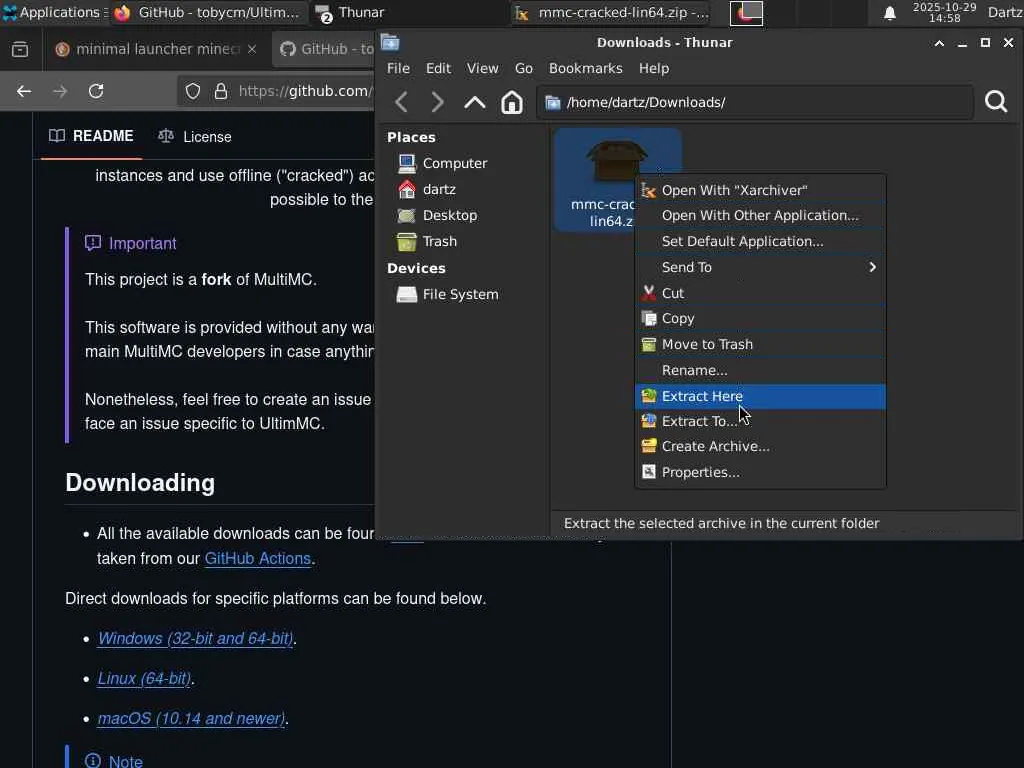This screenshot has width=1024, height=768.
Task: Select the License tab on GitHub
Action: pyautogui.click(x=195, y=136)
